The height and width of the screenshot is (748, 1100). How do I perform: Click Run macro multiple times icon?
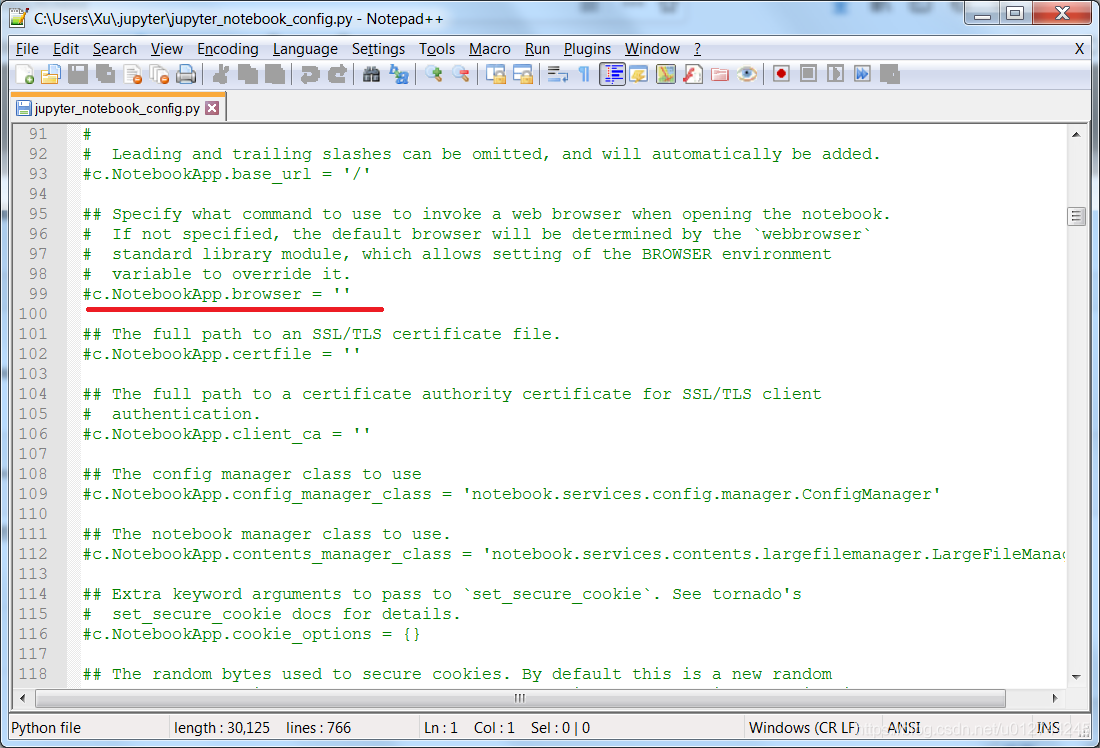click(x=862, y=74)
